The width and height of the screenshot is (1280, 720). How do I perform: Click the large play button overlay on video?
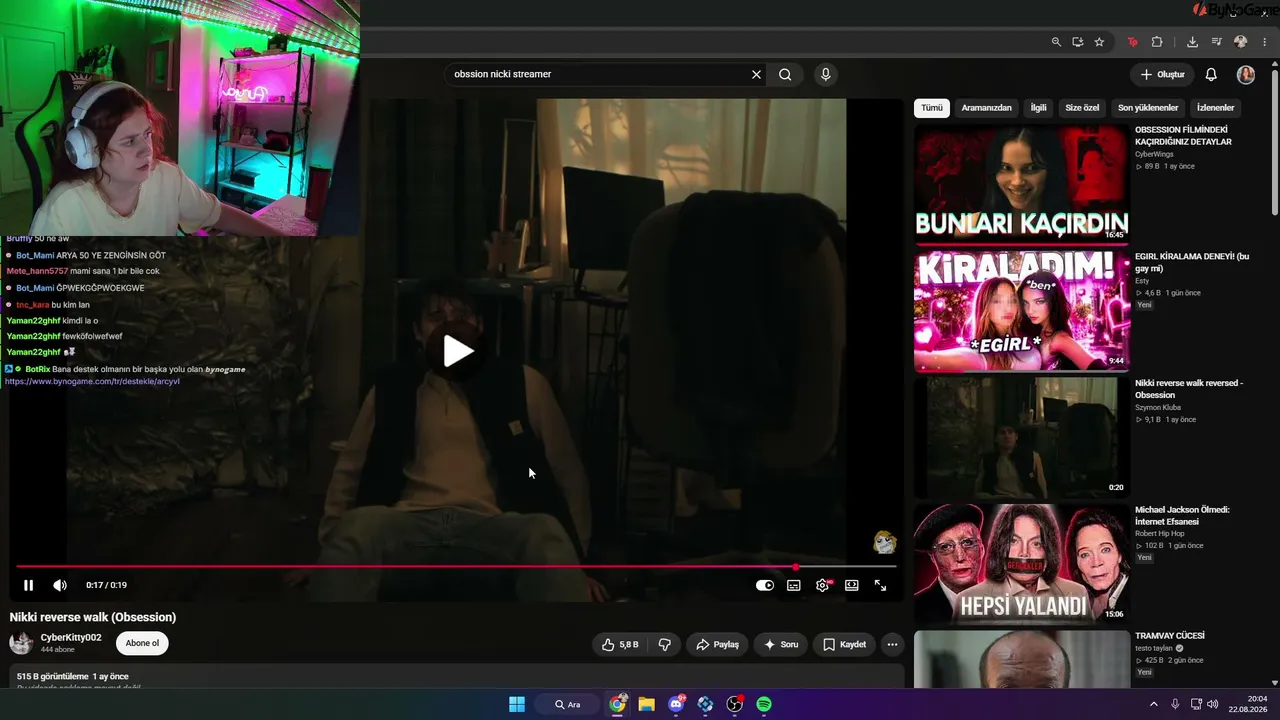pyautogui.click(x=459, y=351)
